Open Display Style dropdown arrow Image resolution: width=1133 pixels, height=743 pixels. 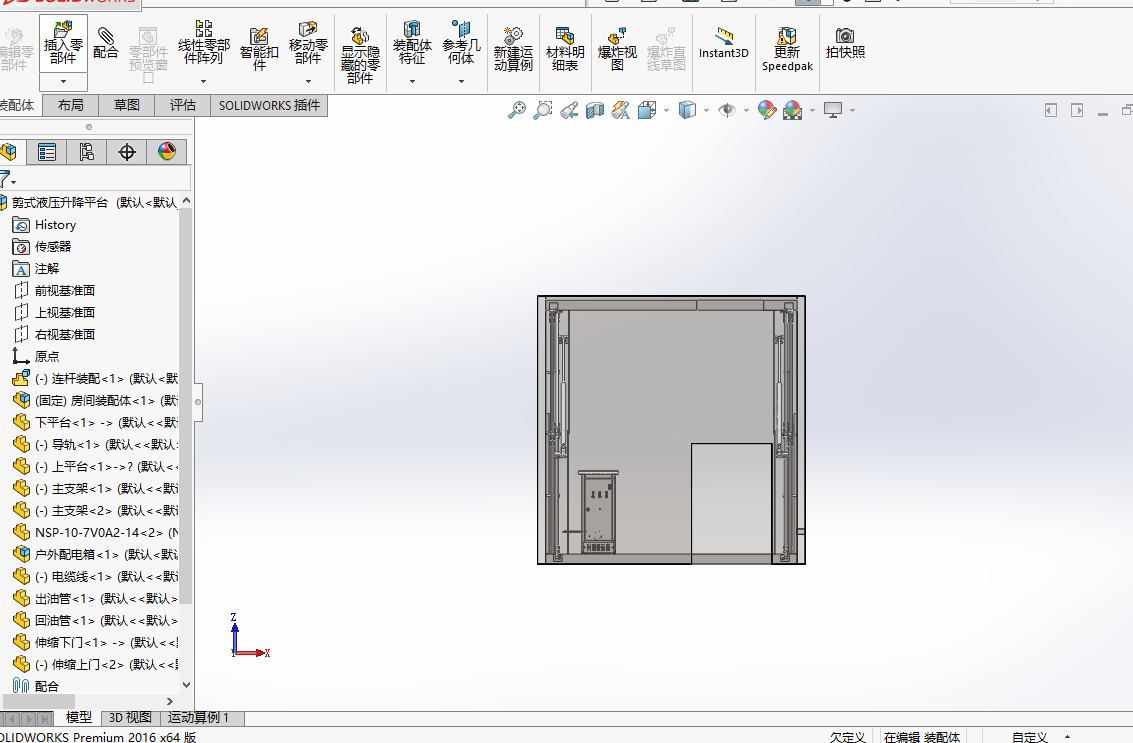(706, 111)
